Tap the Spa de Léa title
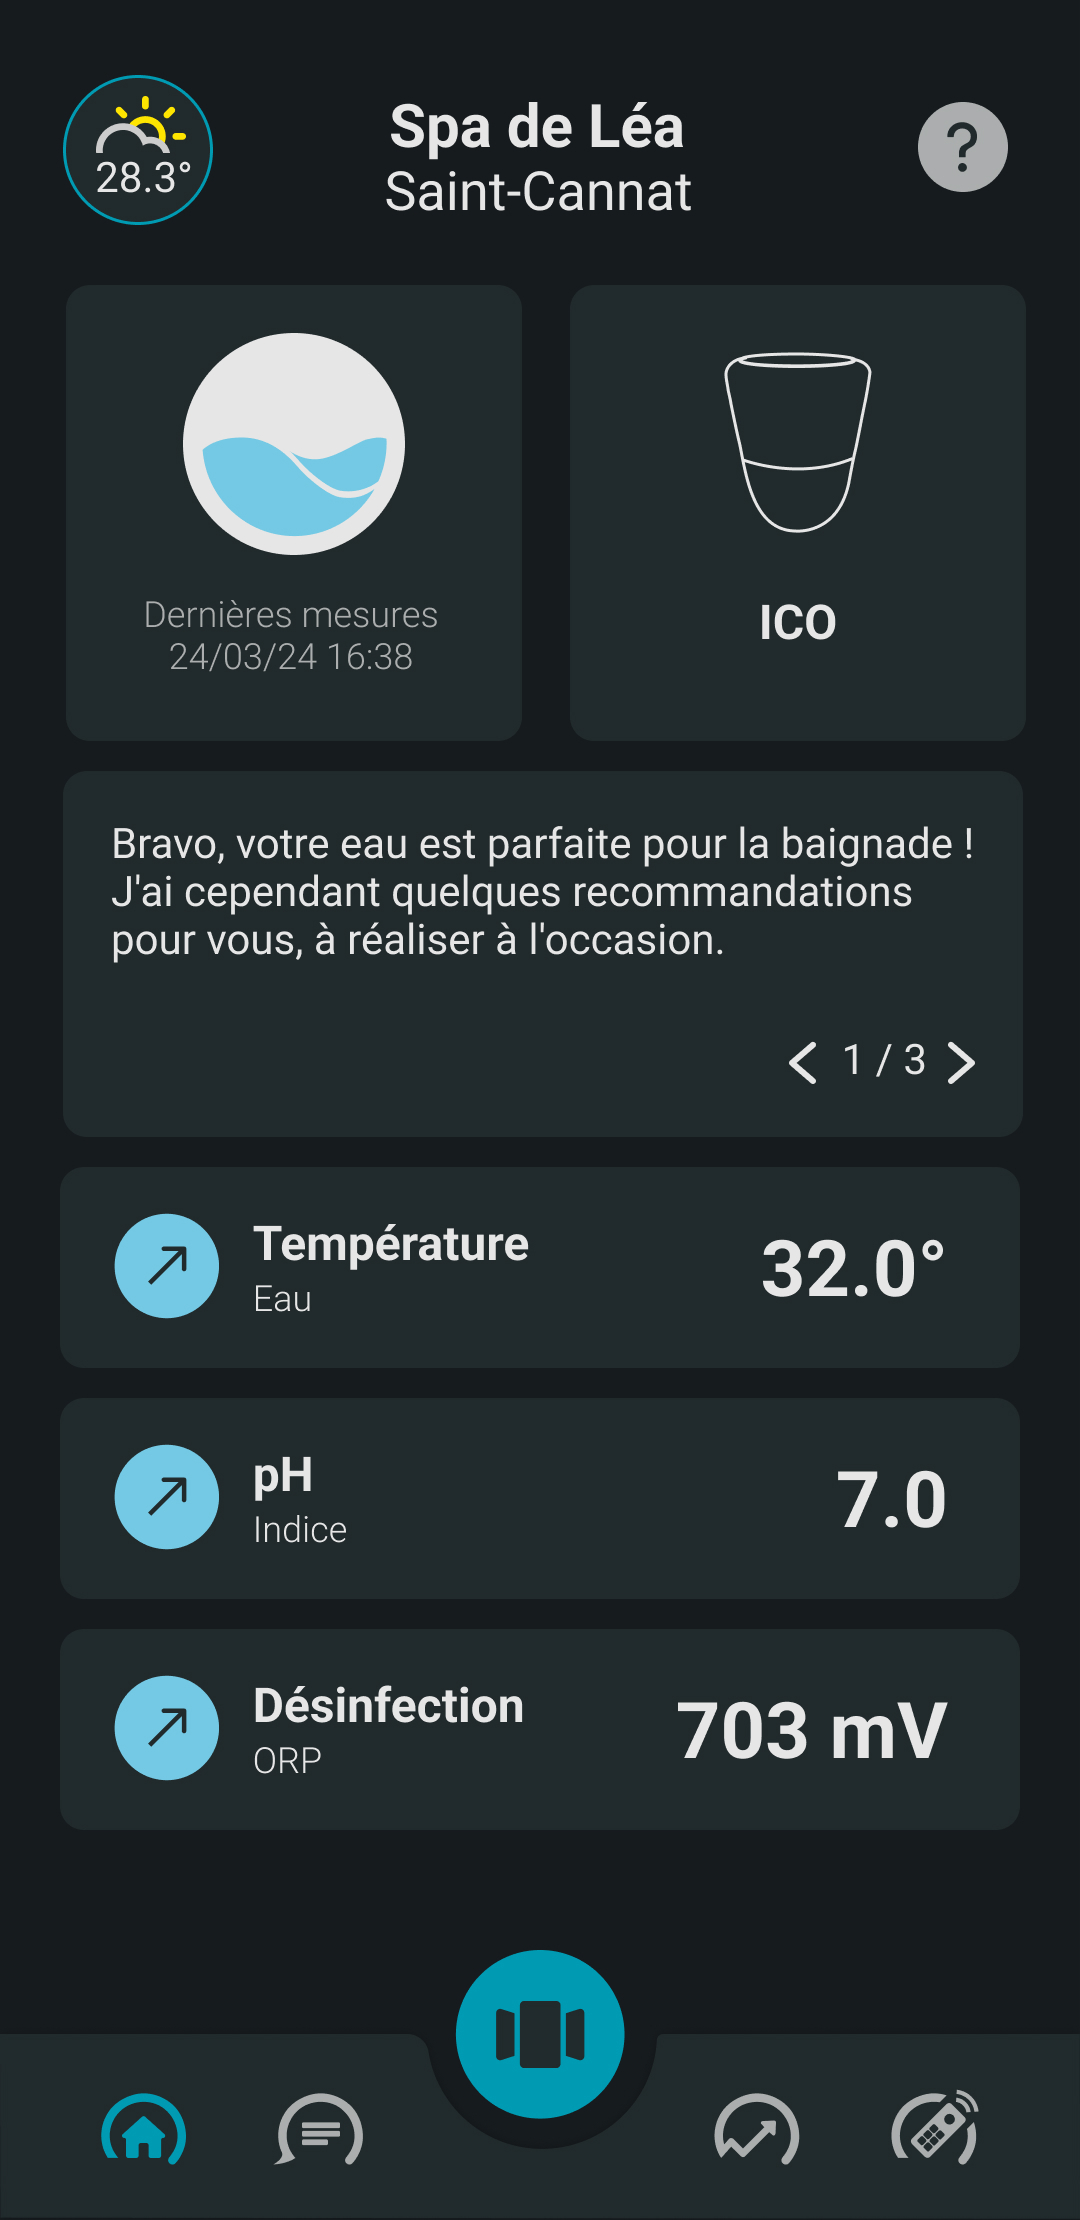This screenshot has height=2220, width=1080. click(537, 127)
